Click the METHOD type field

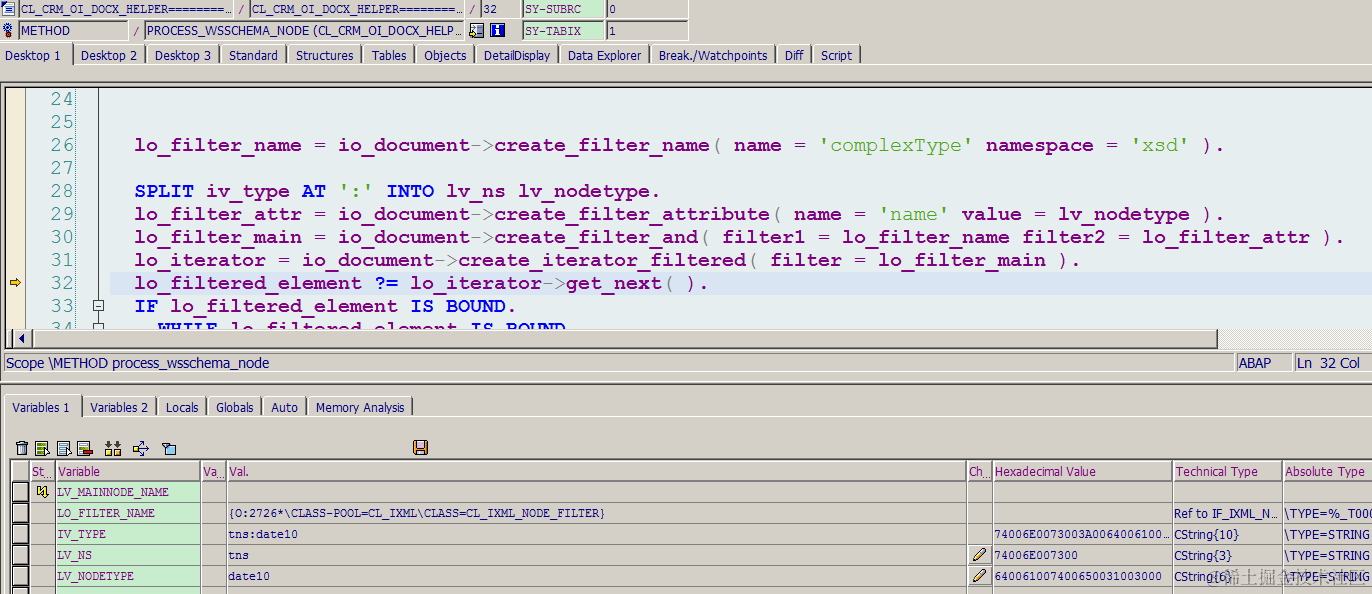click(74, 31)
